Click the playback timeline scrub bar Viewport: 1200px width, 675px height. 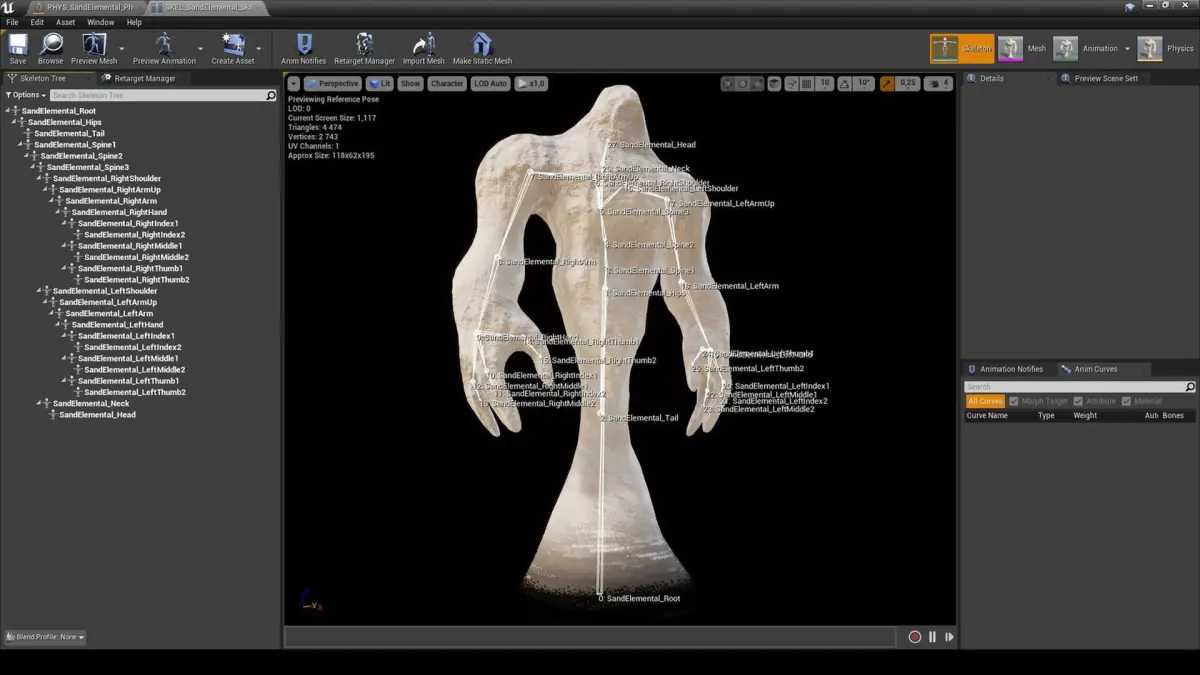point(590,637)
